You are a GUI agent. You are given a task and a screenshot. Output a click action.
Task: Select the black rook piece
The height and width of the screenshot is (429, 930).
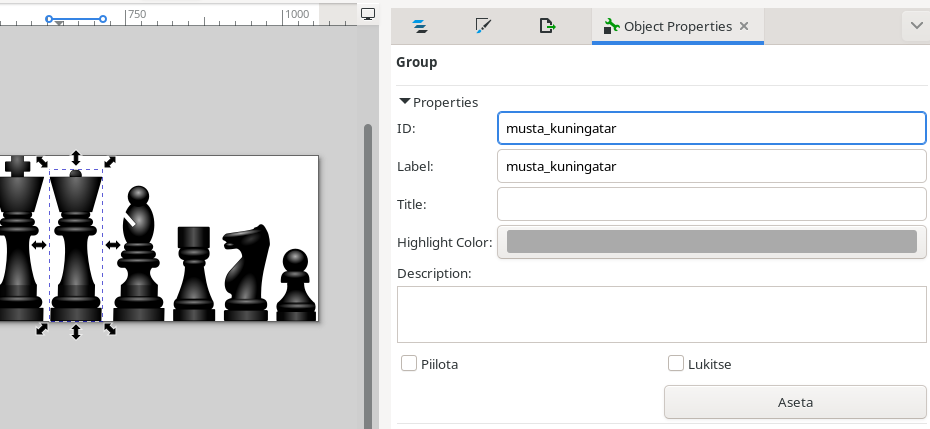194,274
